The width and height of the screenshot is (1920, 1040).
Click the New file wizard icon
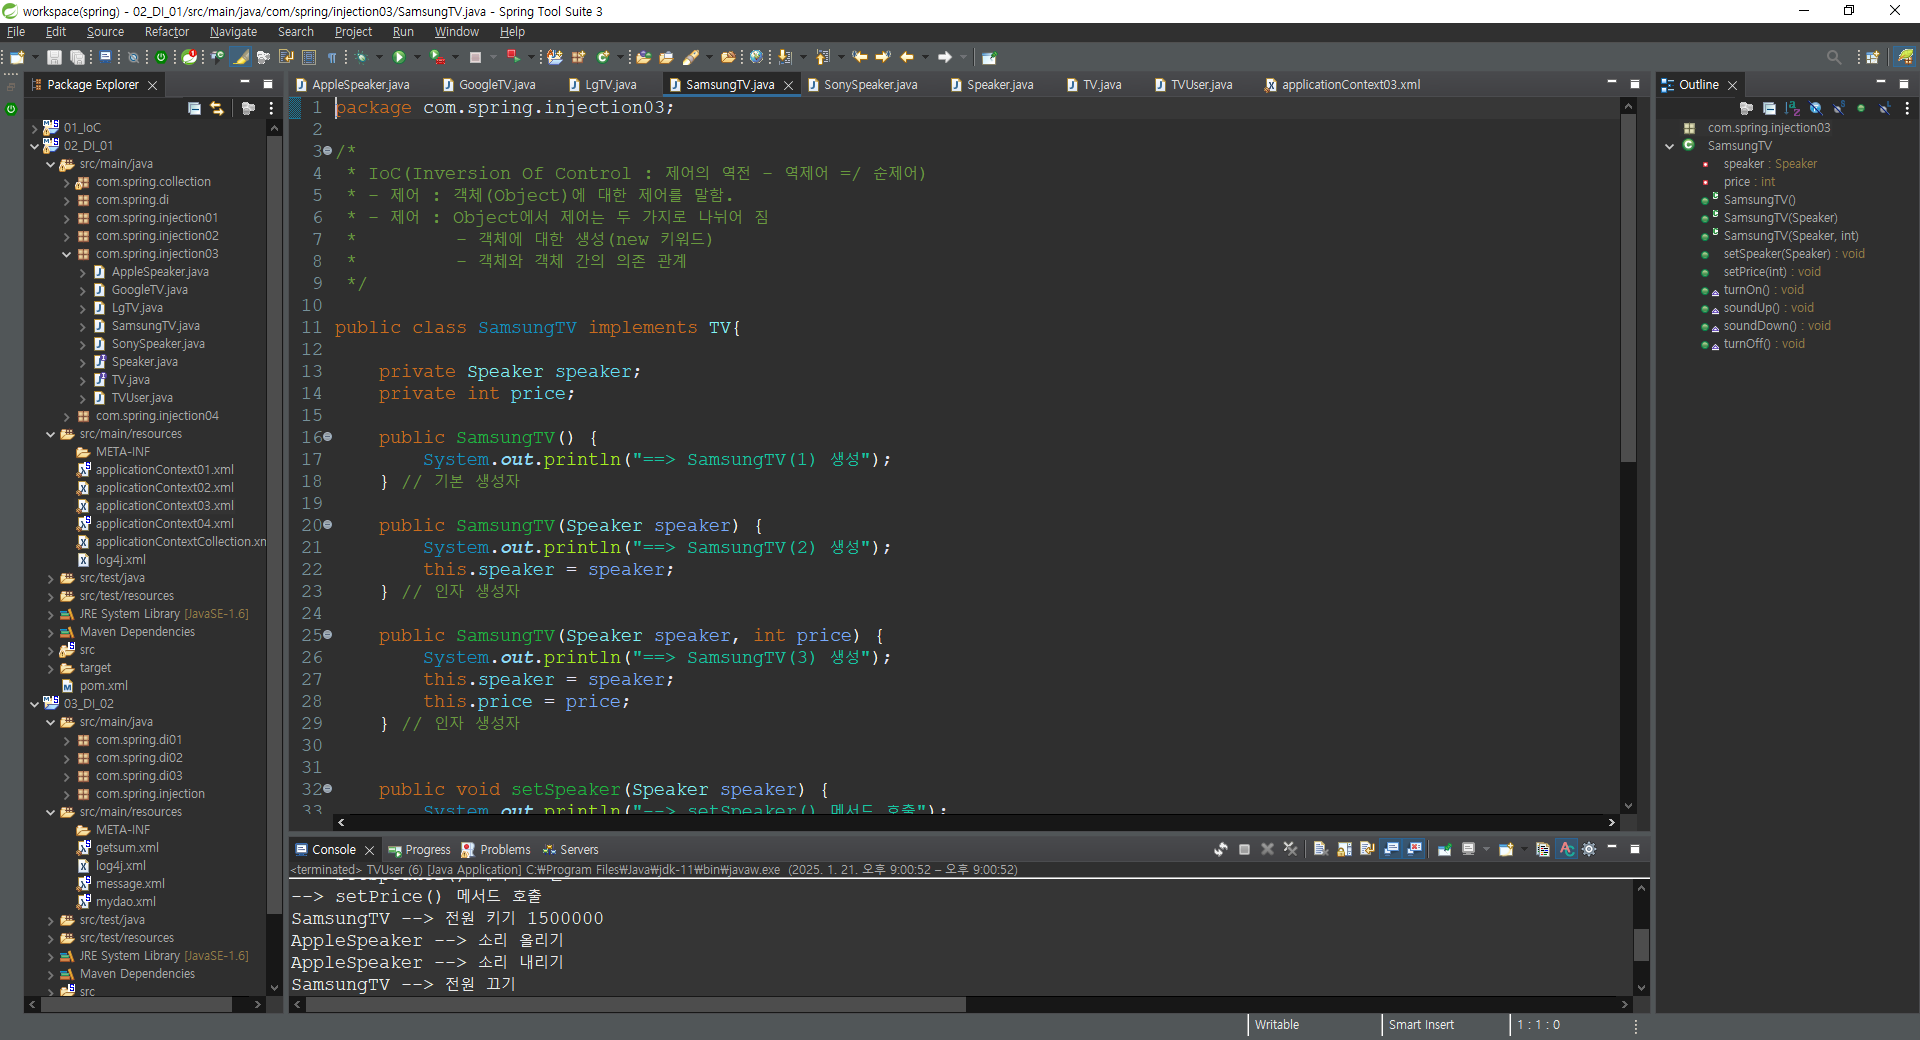(17, 57)
